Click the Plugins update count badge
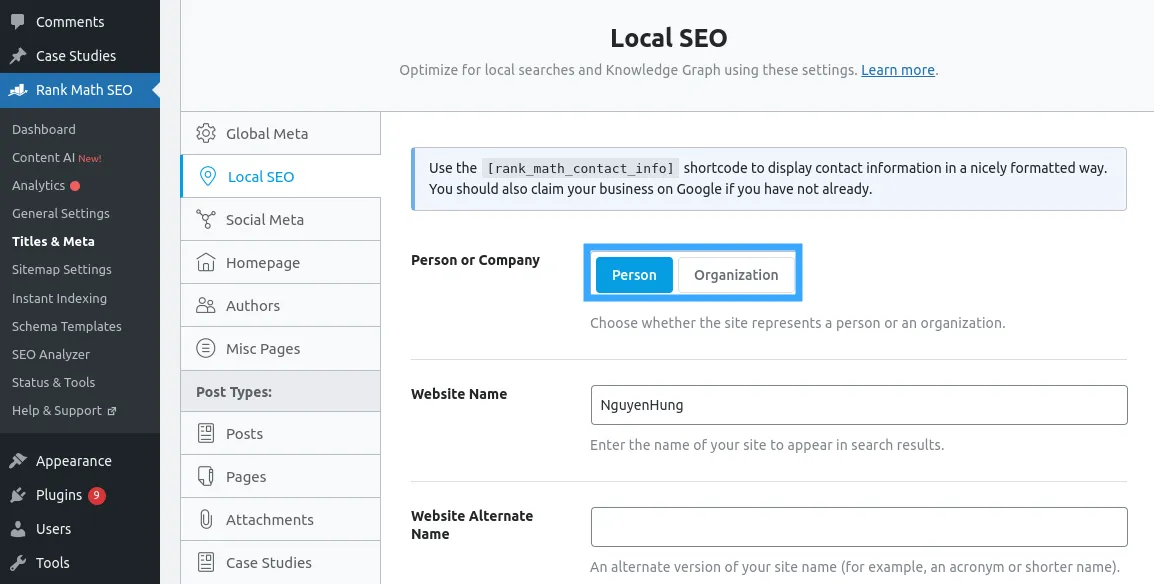This screenshot has height=584, width=1154. [96, 495]
